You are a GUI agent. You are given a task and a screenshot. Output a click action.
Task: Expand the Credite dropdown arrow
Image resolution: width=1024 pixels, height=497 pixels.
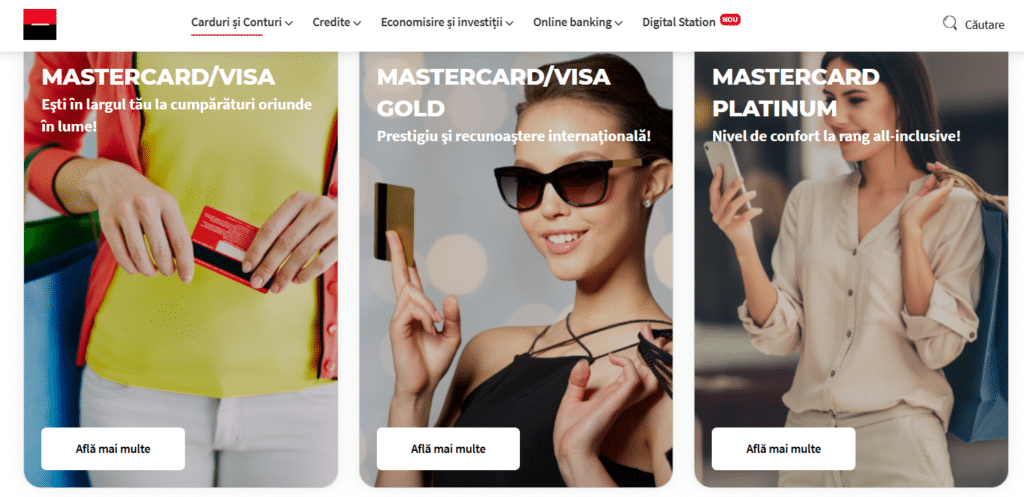click(357, 24)
